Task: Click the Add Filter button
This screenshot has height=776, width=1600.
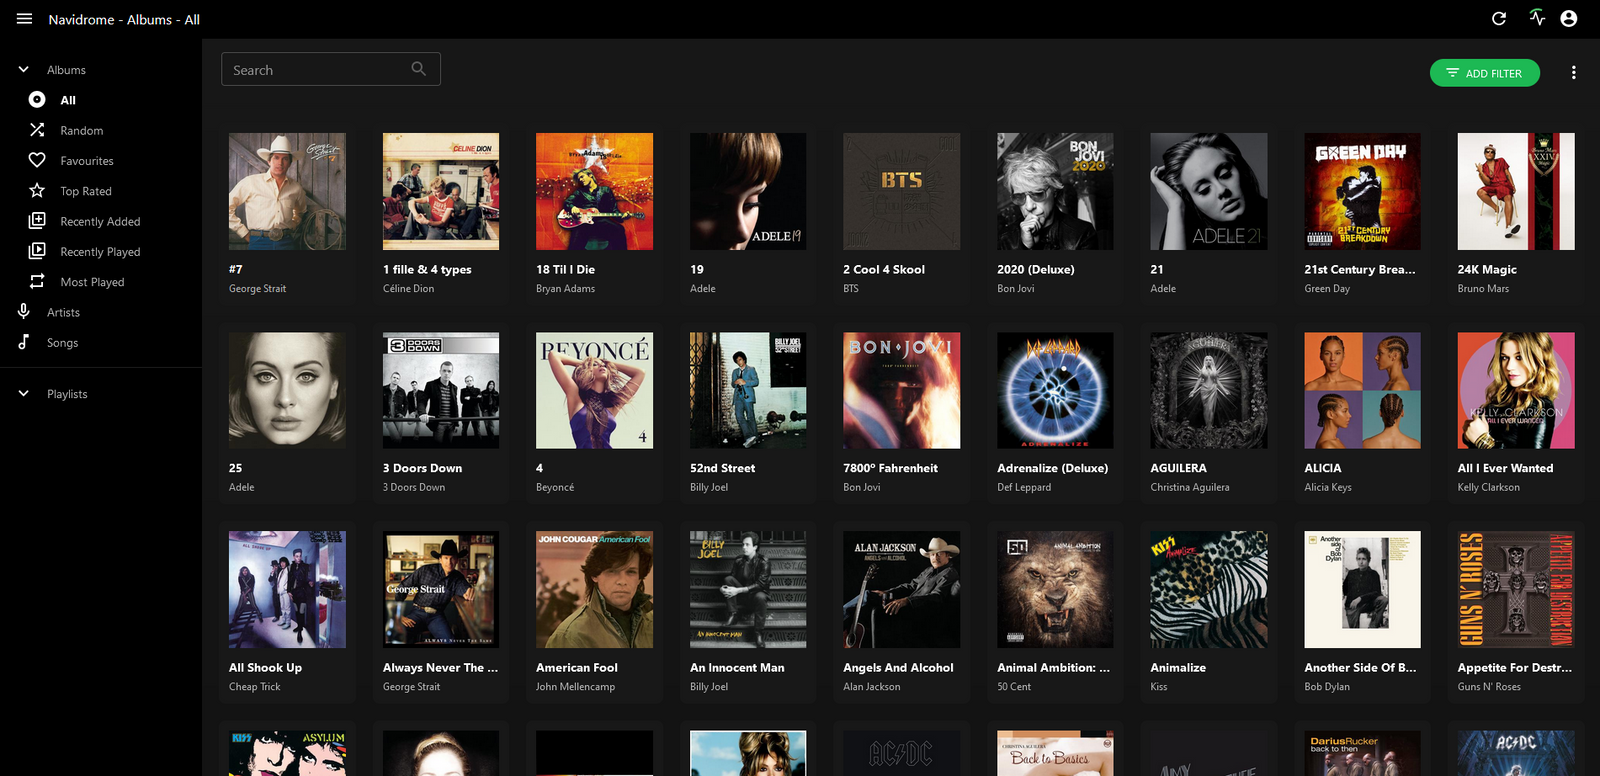Action: coord(1484,73)
